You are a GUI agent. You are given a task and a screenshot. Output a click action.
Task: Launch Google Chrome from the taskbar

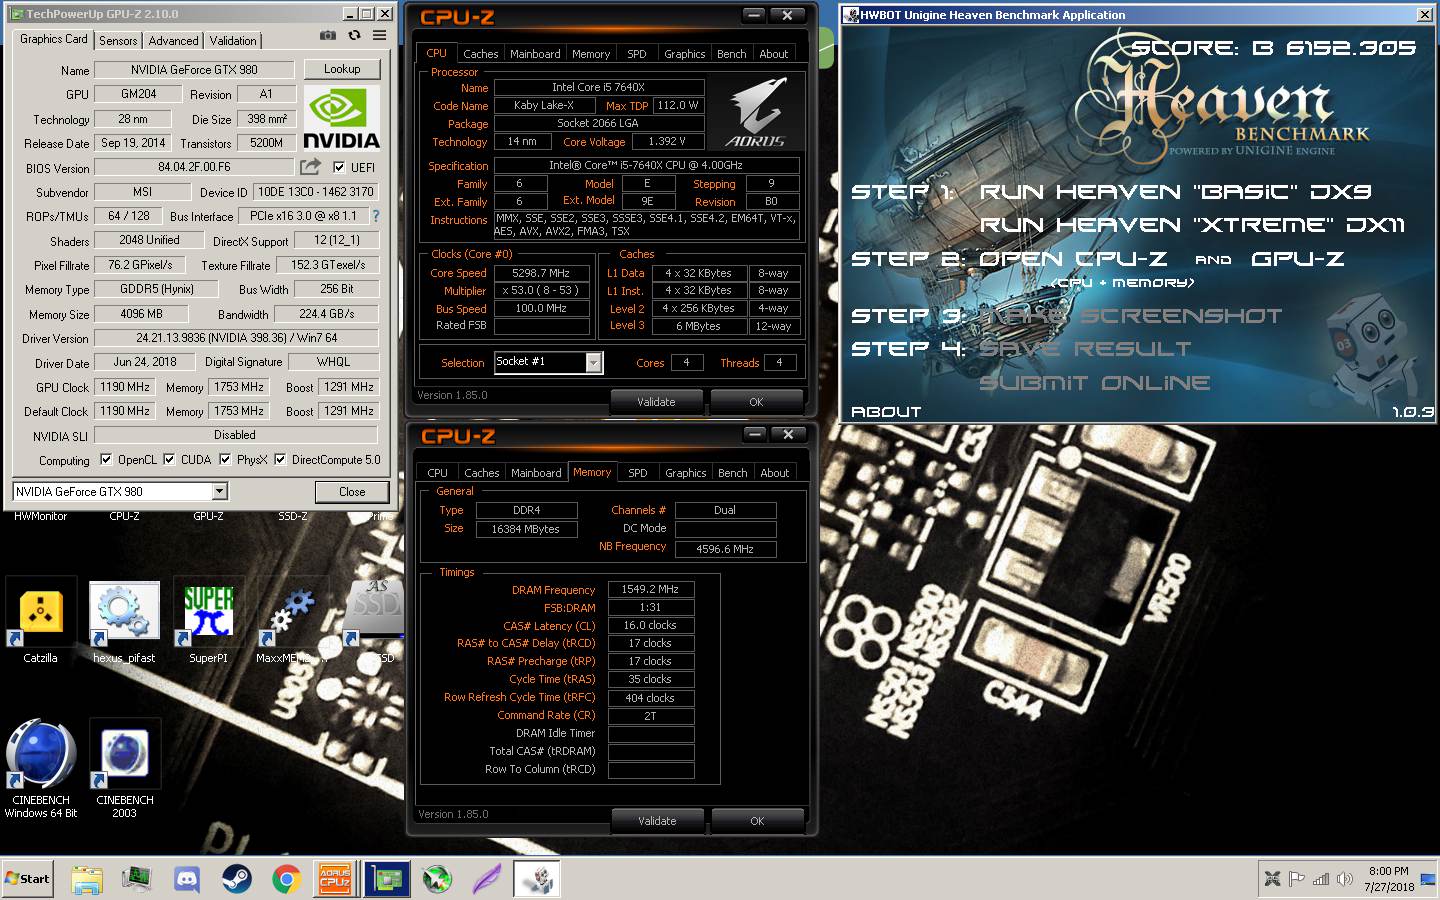[x=287, y=879]
